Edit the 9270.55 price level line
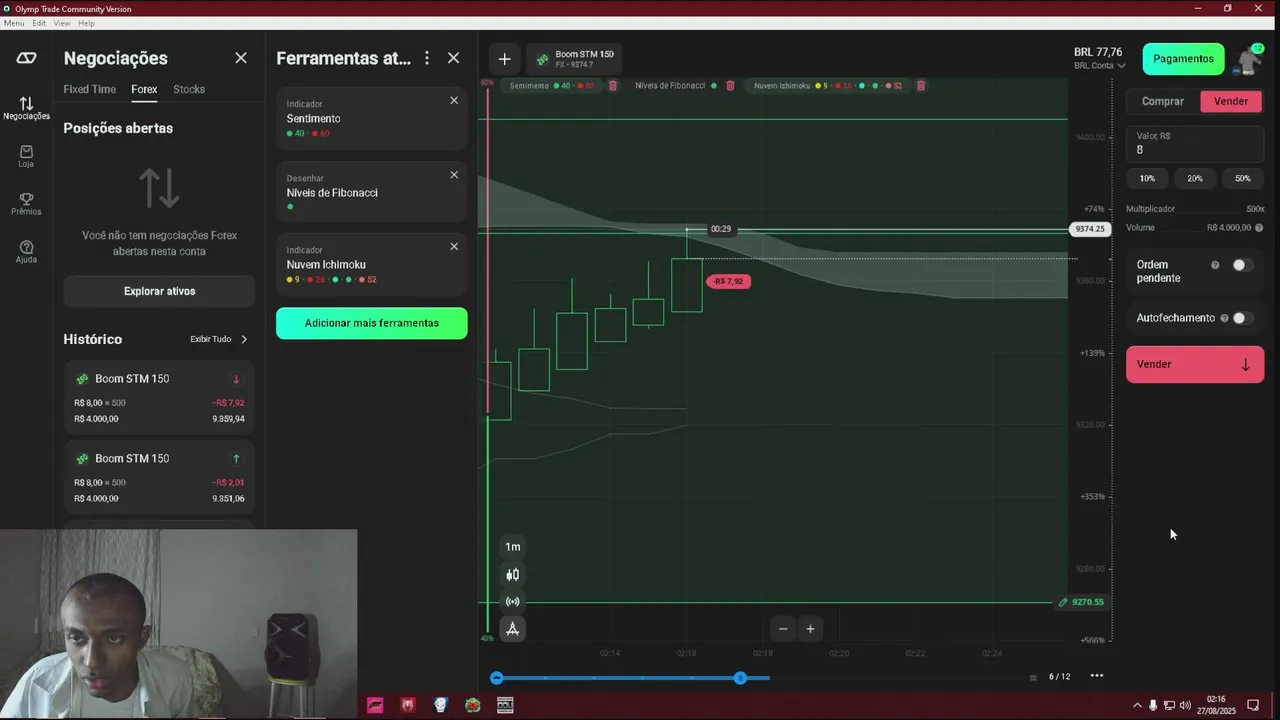Image resolution: width=1280 pixels, height=720 pixels. coord(1063,602)
